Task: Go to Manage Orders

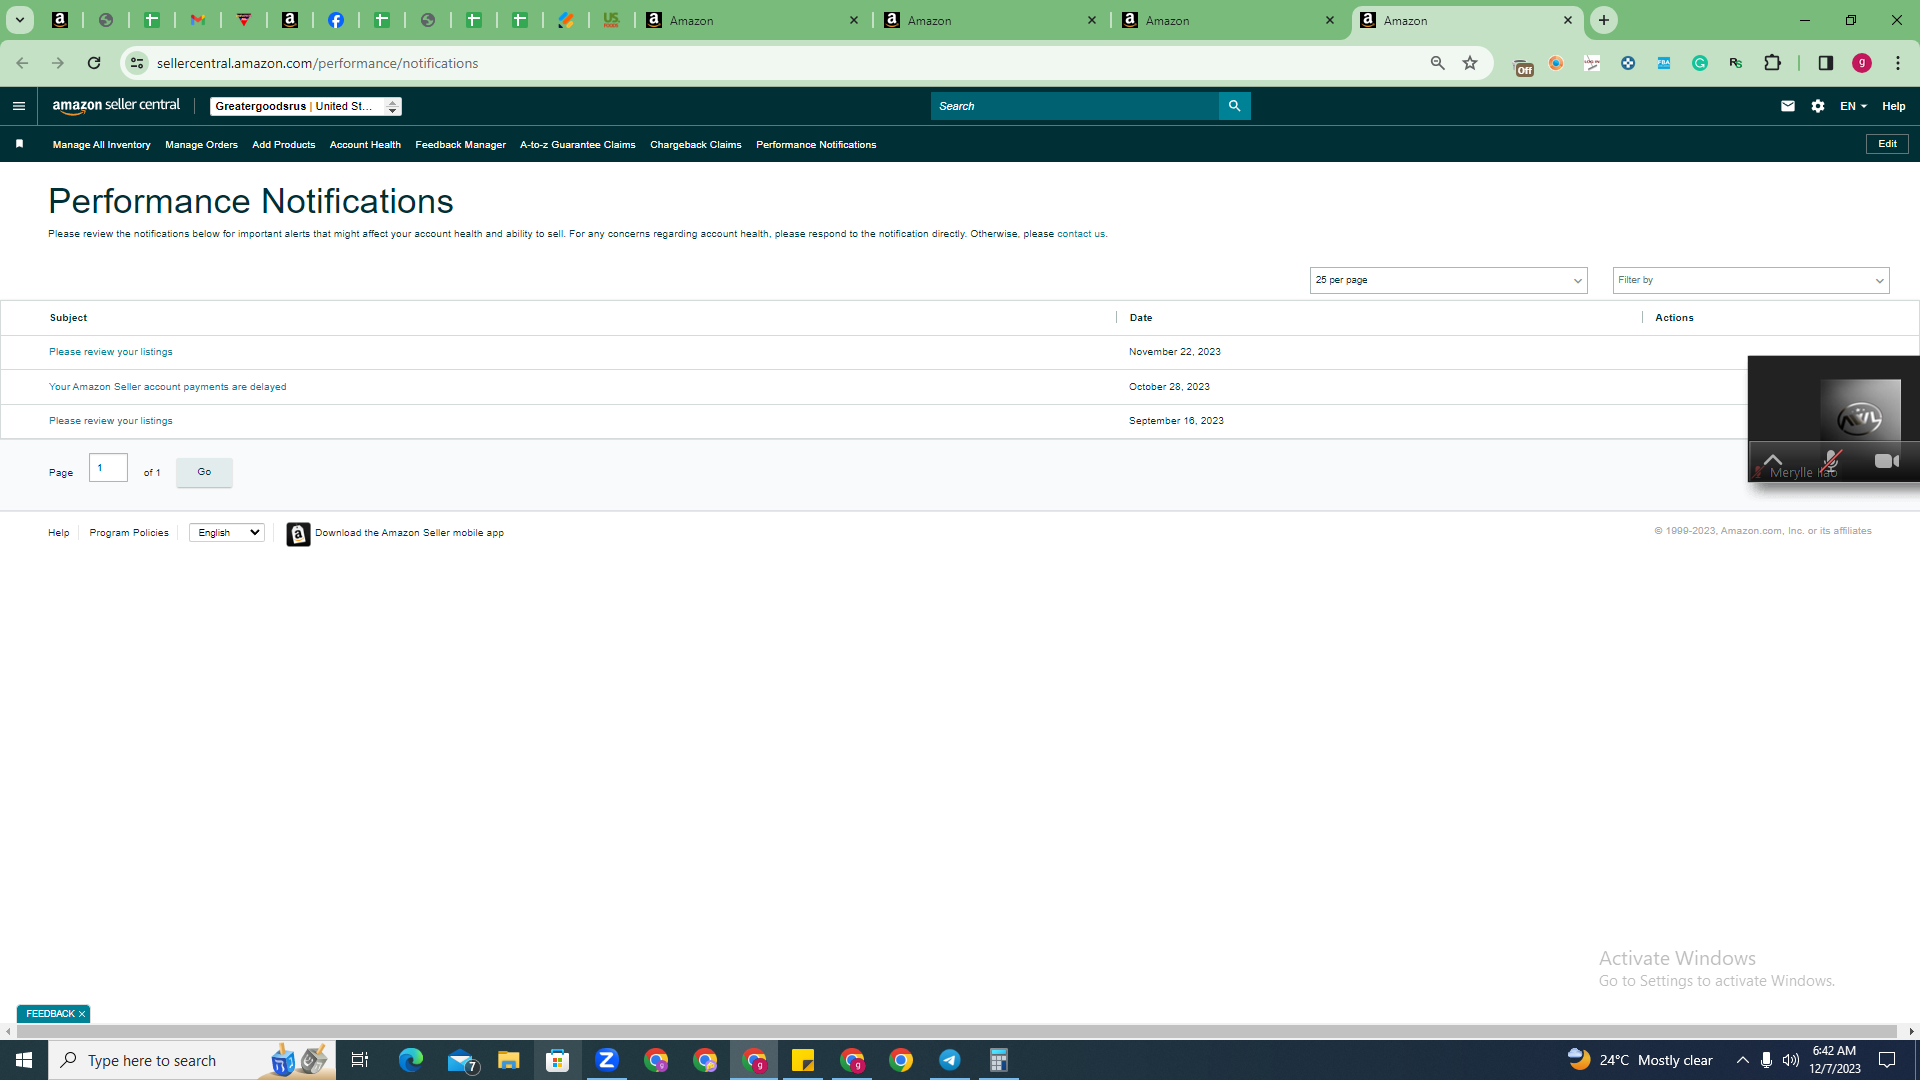Action: click(201, 145)
